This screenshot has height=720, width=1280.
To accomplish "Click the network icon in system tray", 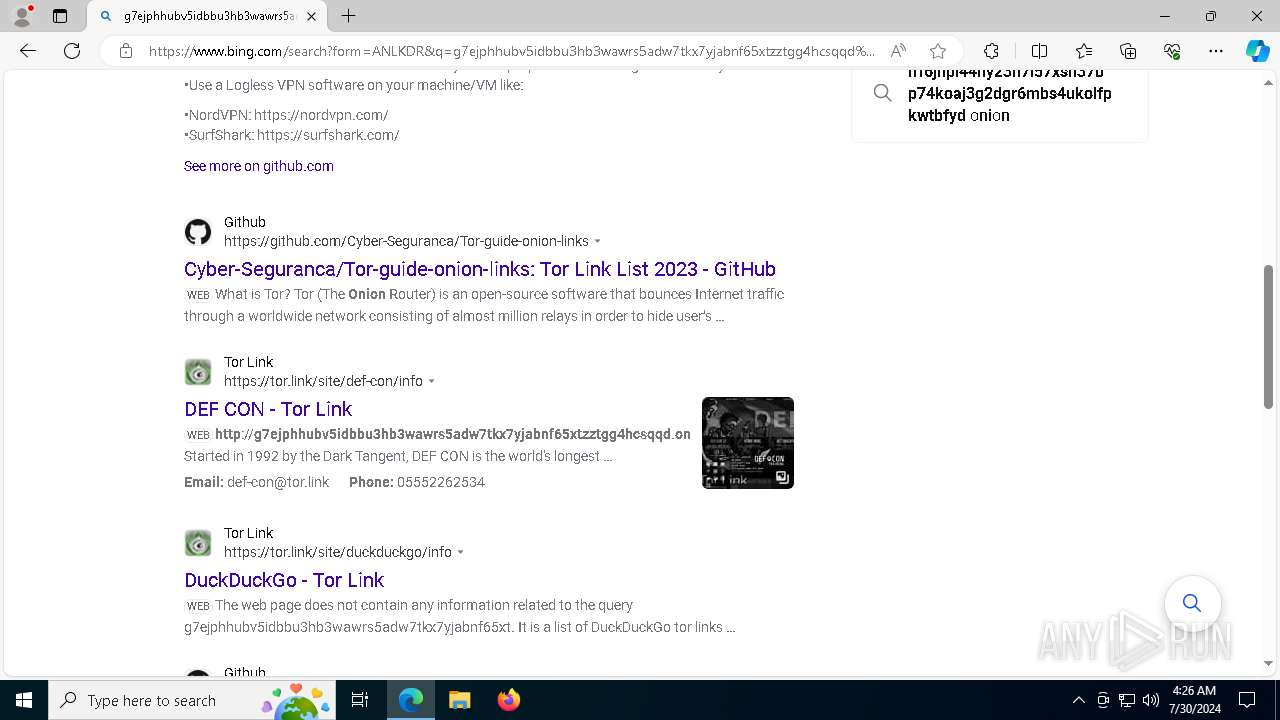I will (x=1127, y=700).
